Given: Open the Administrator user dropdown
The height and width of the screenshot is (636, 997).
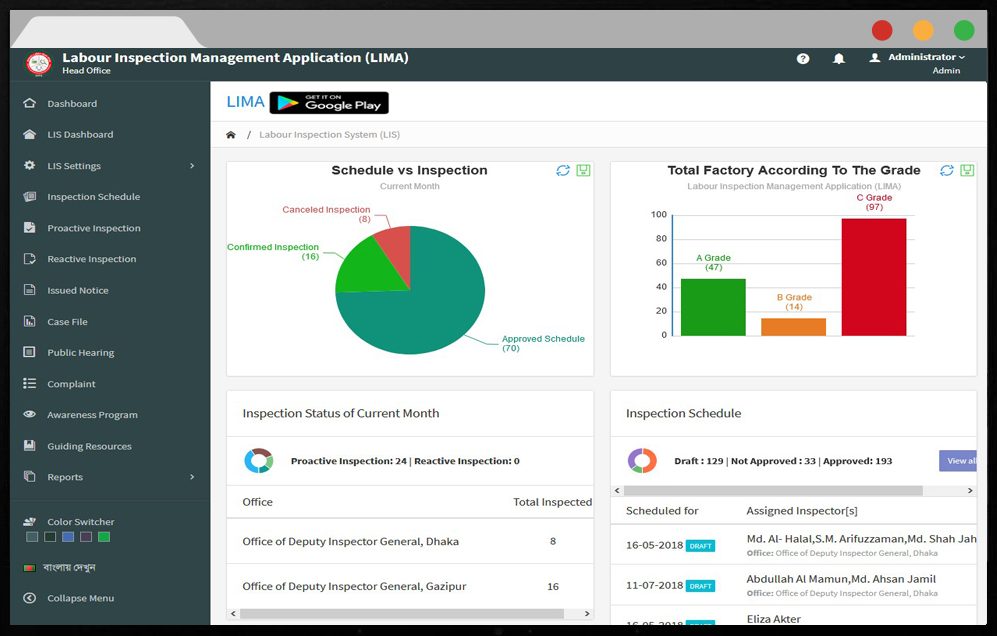Looking at the screenshot, I should [917, 57].
